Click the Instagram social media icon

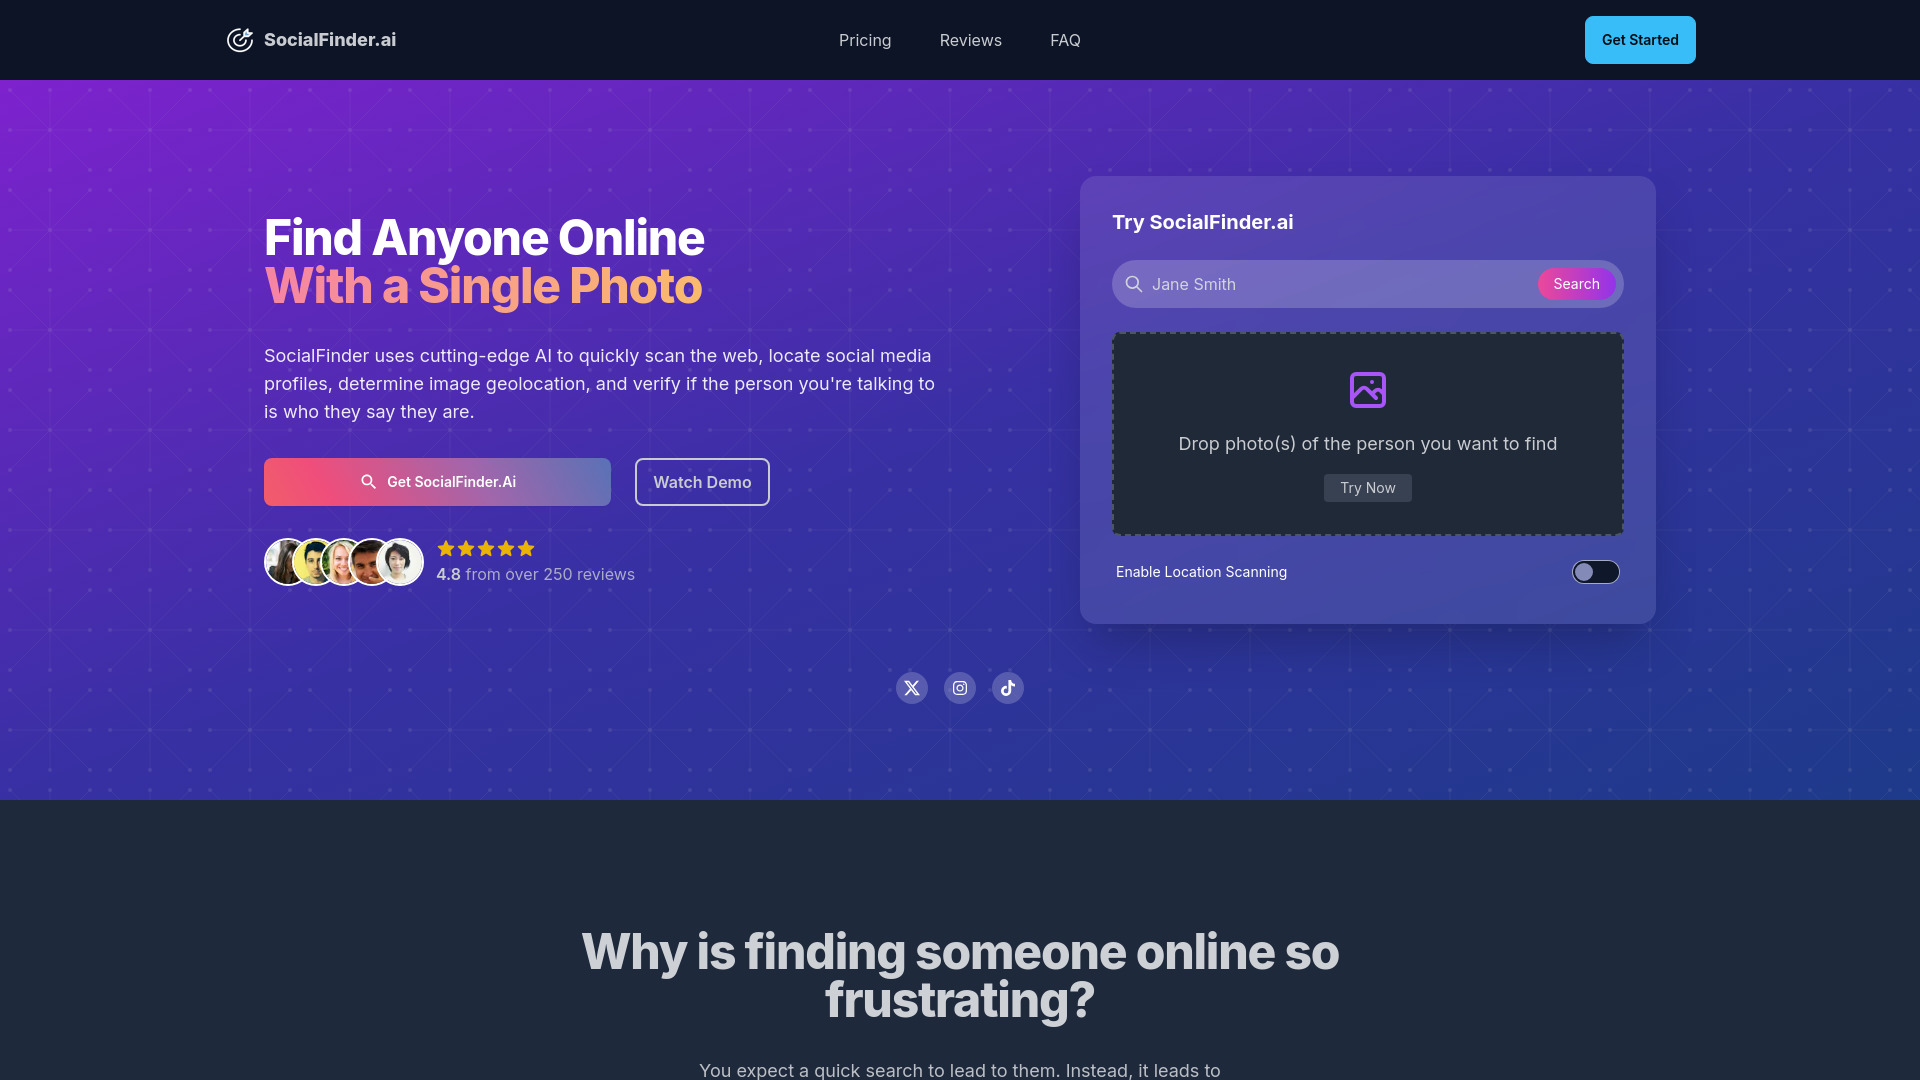pos(960,687)
